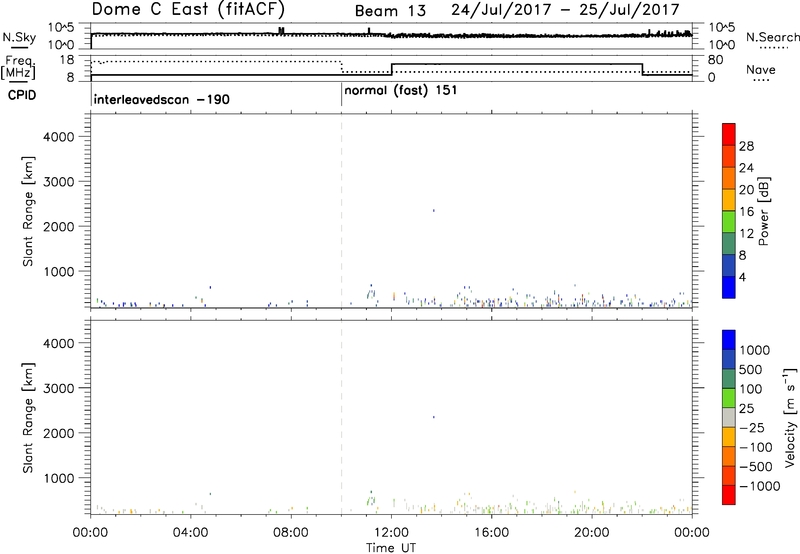The width and height of the screenshot is (800, 554).
Task: Click the "Beam 13" label
Action: 390,11
